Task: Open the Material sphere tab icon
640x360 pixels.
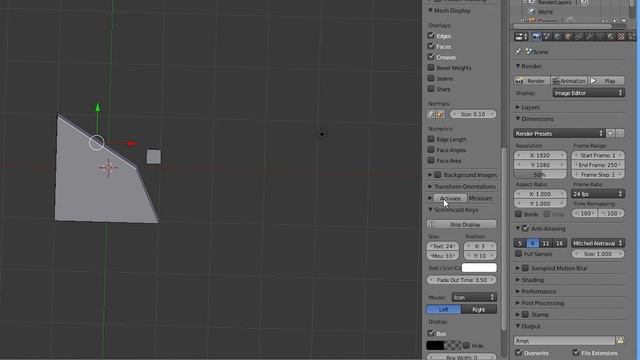Action: [x=611, y=37]
